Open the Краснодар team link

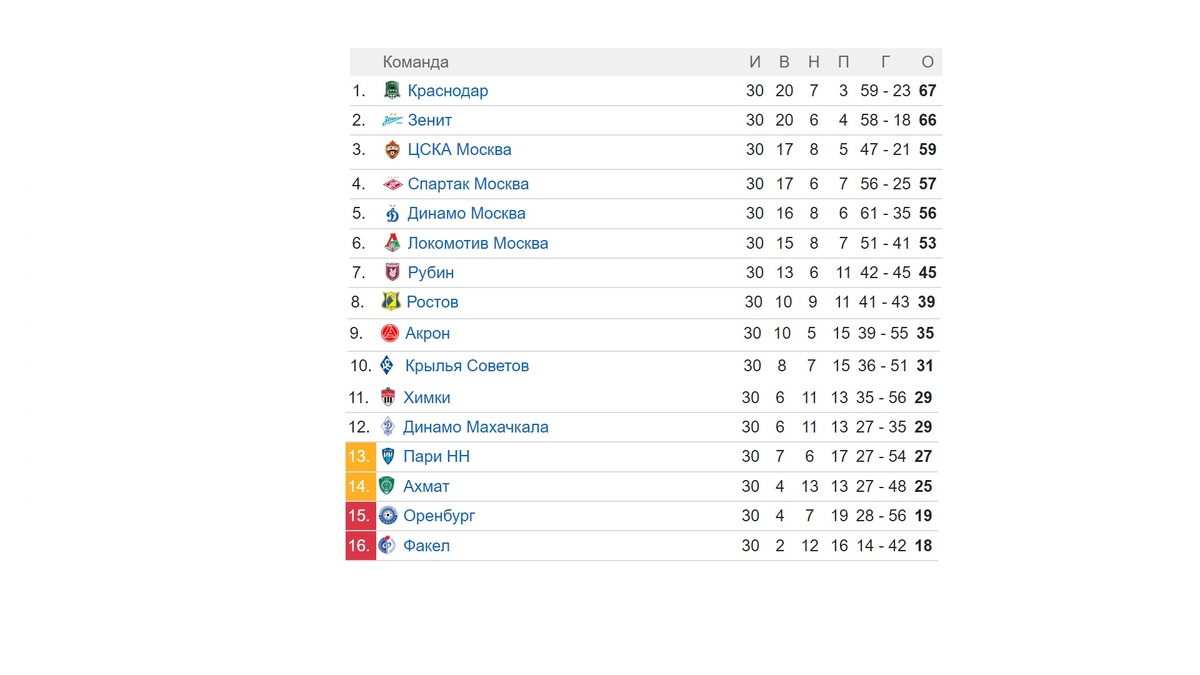coord(448,91)
